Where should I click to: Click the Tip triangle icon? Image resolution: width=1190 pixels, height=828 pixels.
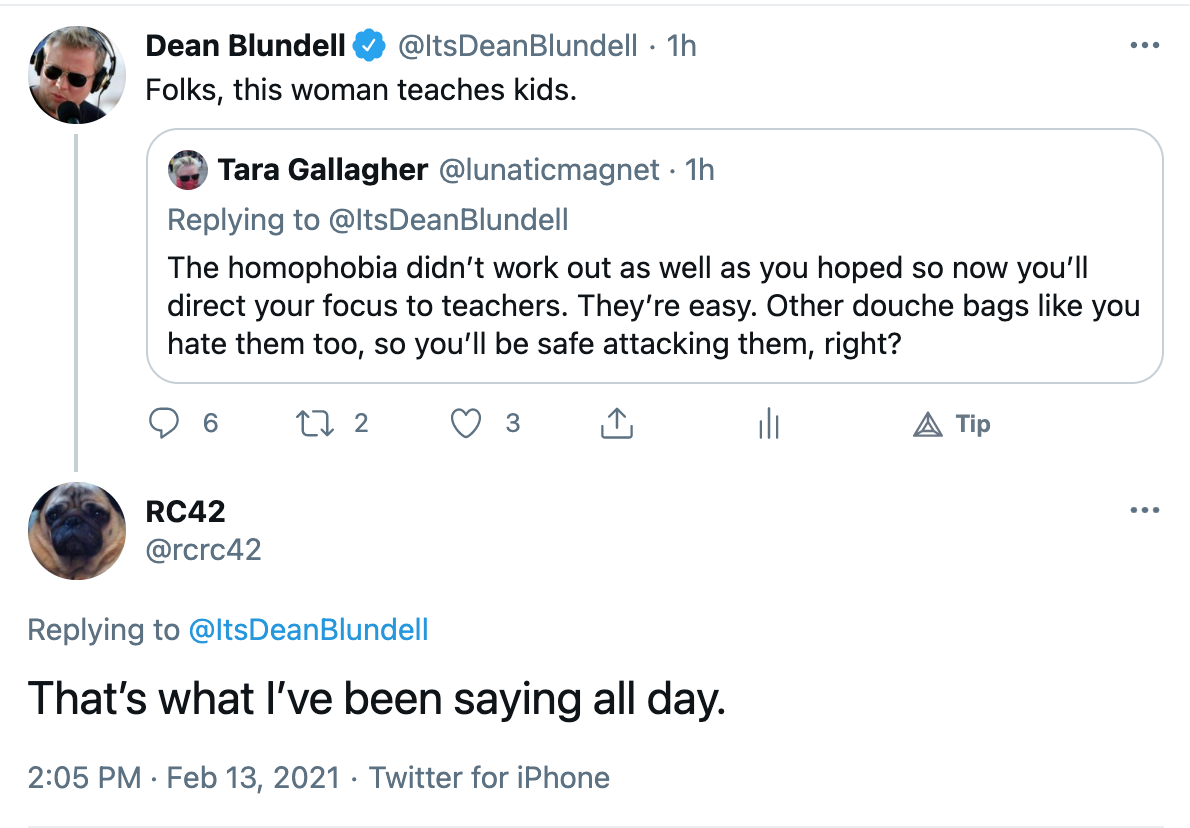(927, 424)
